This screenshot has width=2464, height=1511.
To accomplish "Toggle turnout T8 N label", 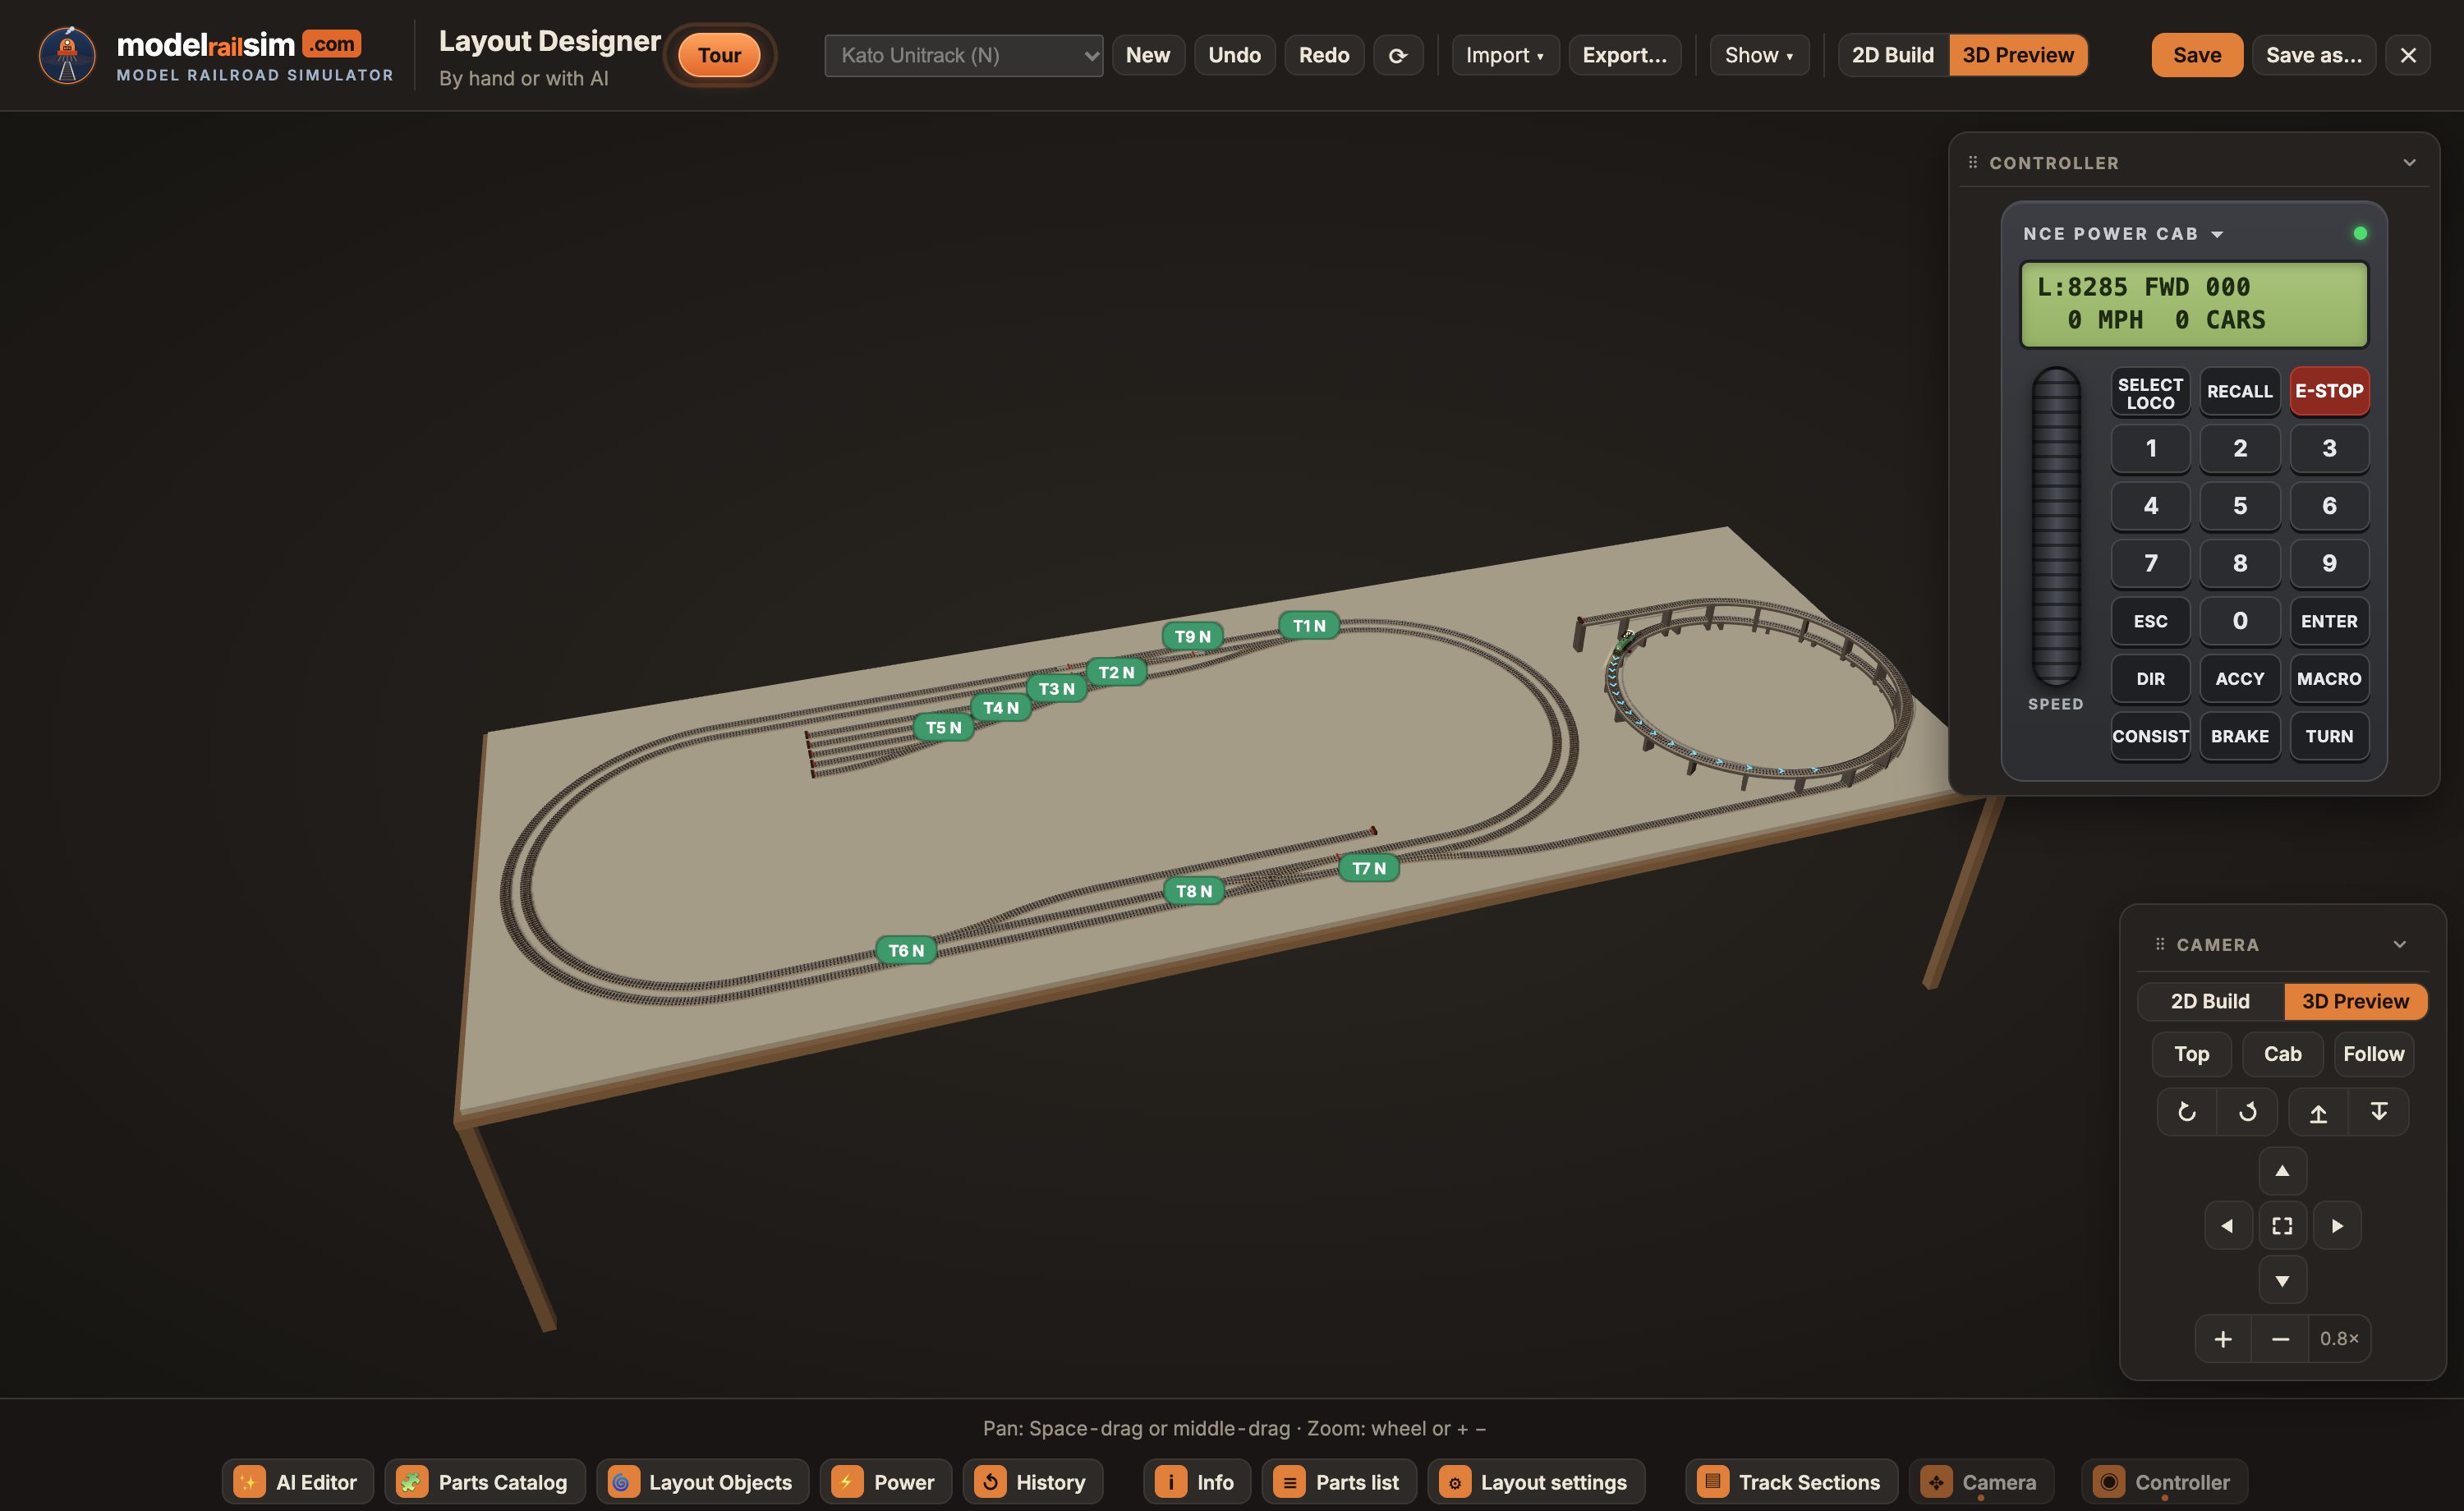I will tap(1194, 891).
